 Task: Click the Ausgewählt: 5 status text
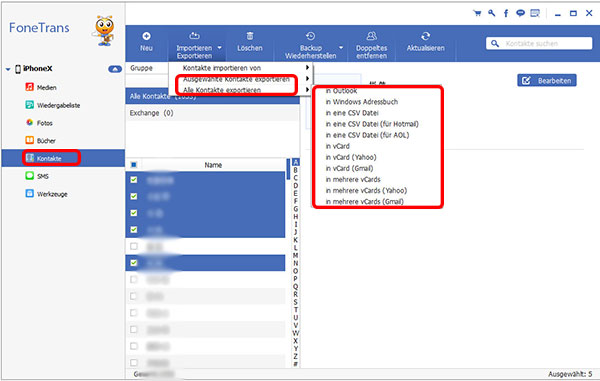[x=570, y=374]
